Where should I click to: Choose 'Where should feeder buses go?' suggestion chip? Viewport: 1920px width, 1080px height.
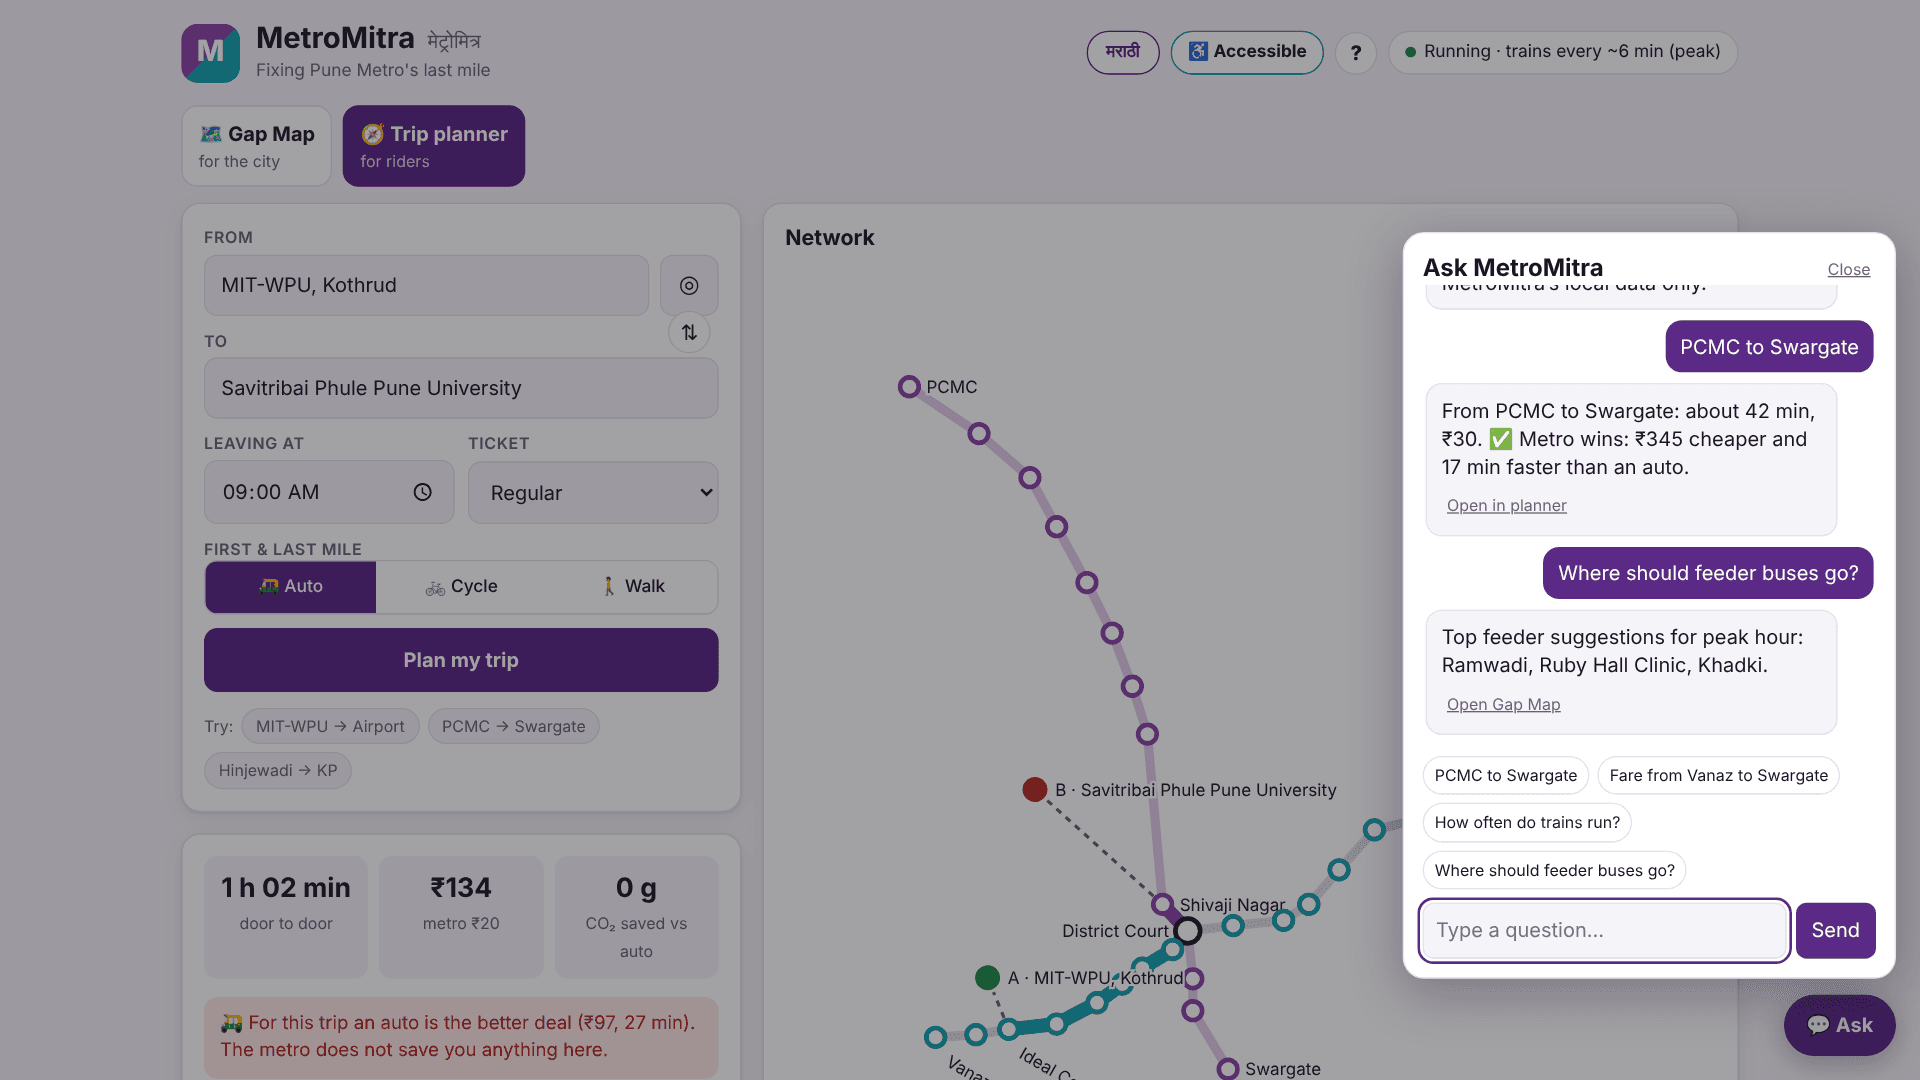(1554, 871)
